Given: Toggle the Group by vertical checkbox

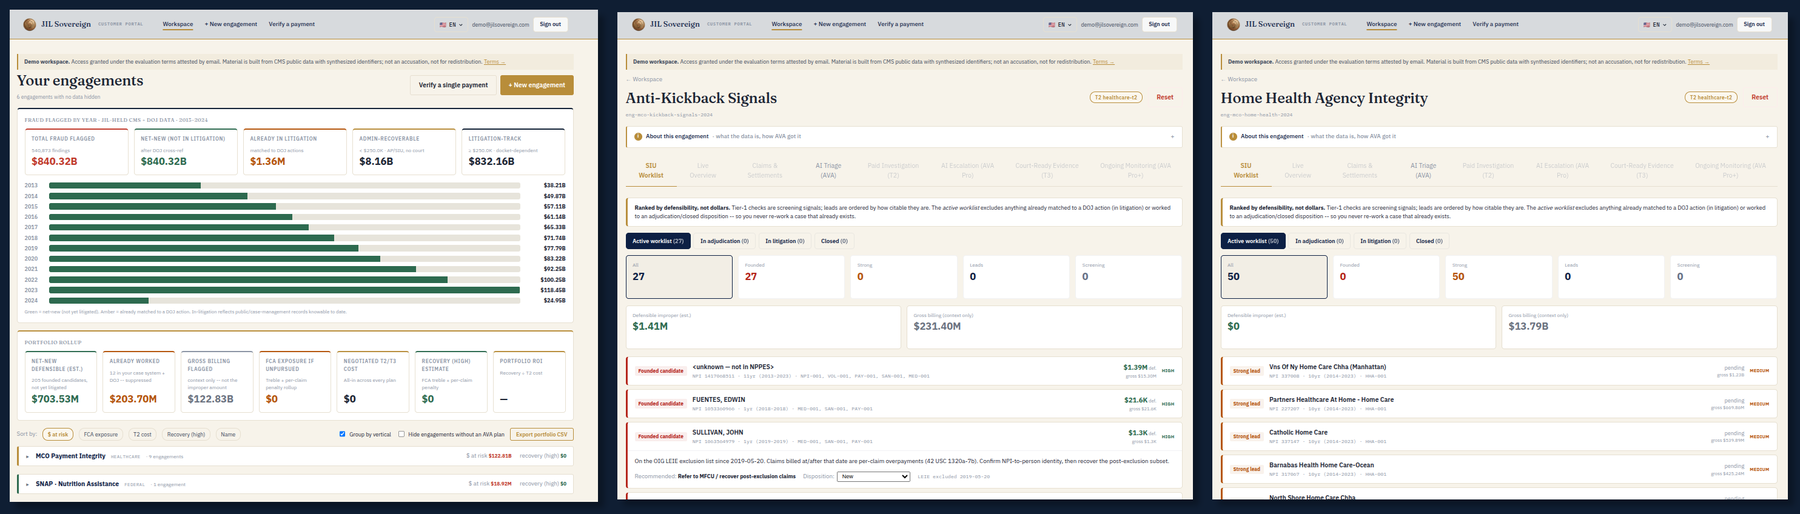Looking at the screenshot, I should tap(342, 434).
